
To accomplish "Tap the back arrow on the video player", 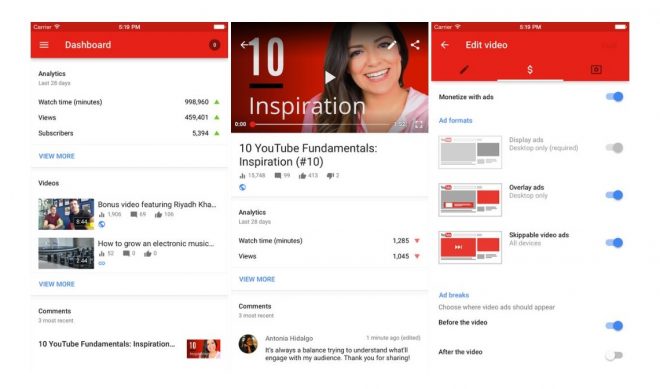I will (x=245, y=45).
